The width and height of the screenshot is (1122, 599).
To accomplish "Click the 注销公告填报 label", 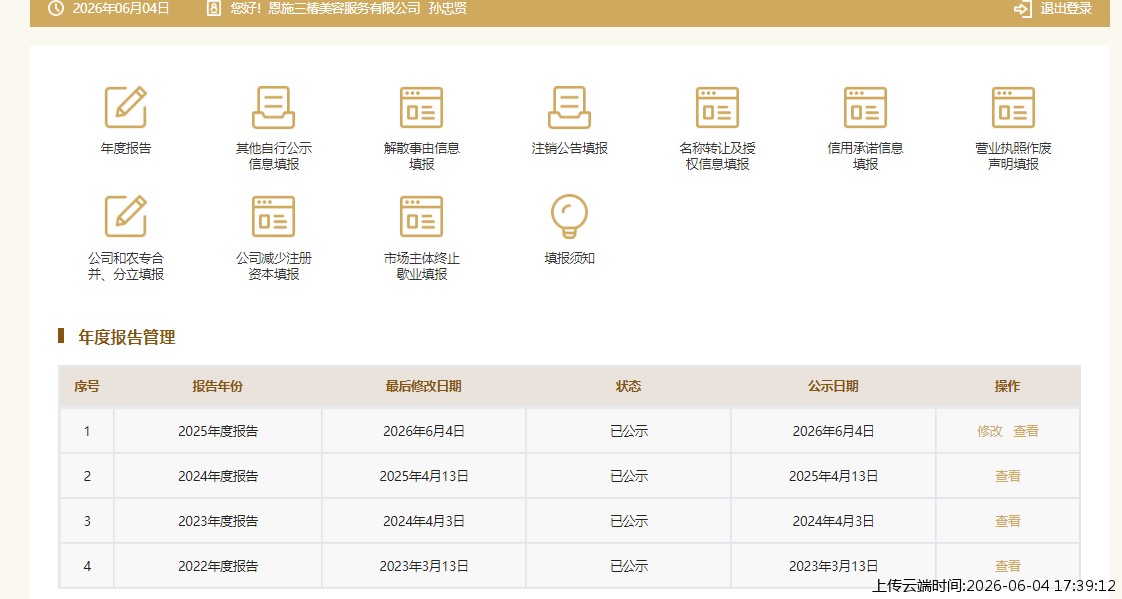I will tap(570, 148).
